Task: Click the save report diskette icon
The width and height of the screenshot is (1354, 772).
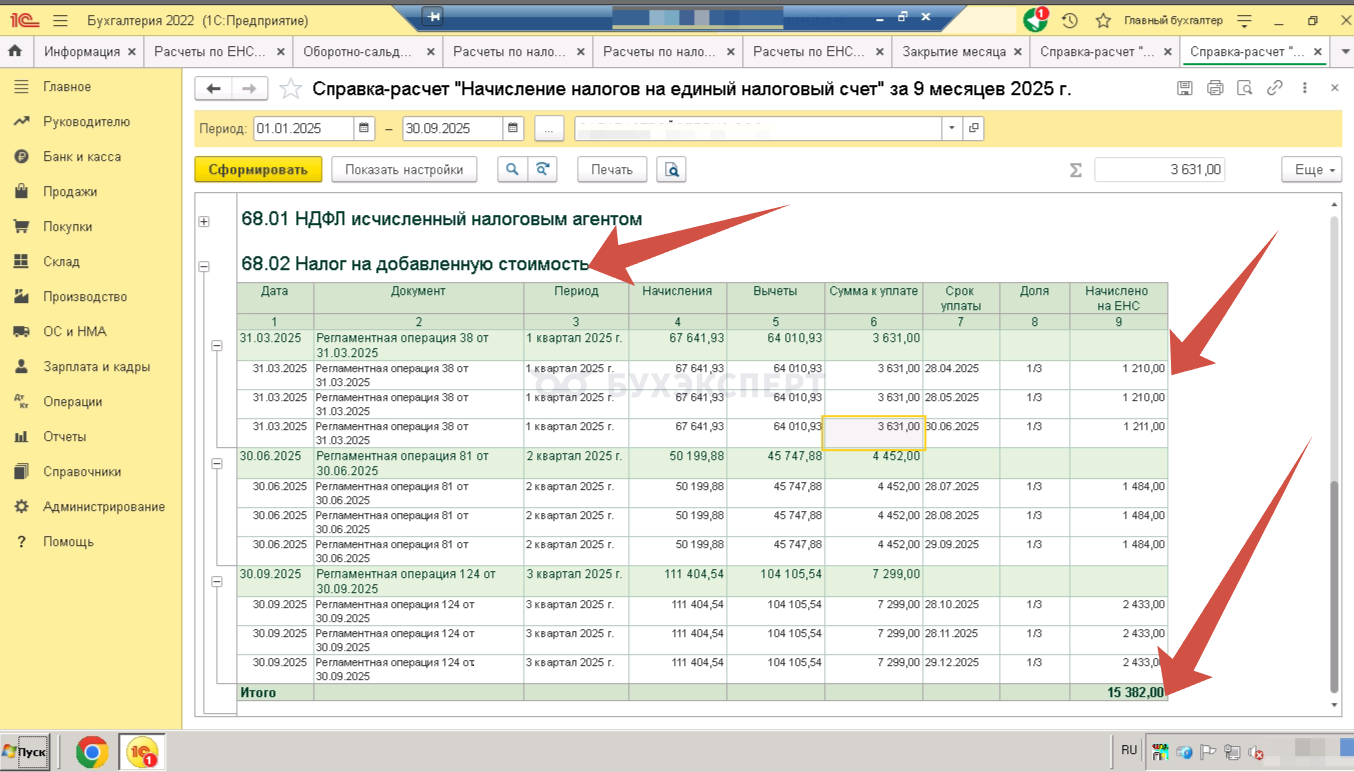Action: click(1185, 88)
